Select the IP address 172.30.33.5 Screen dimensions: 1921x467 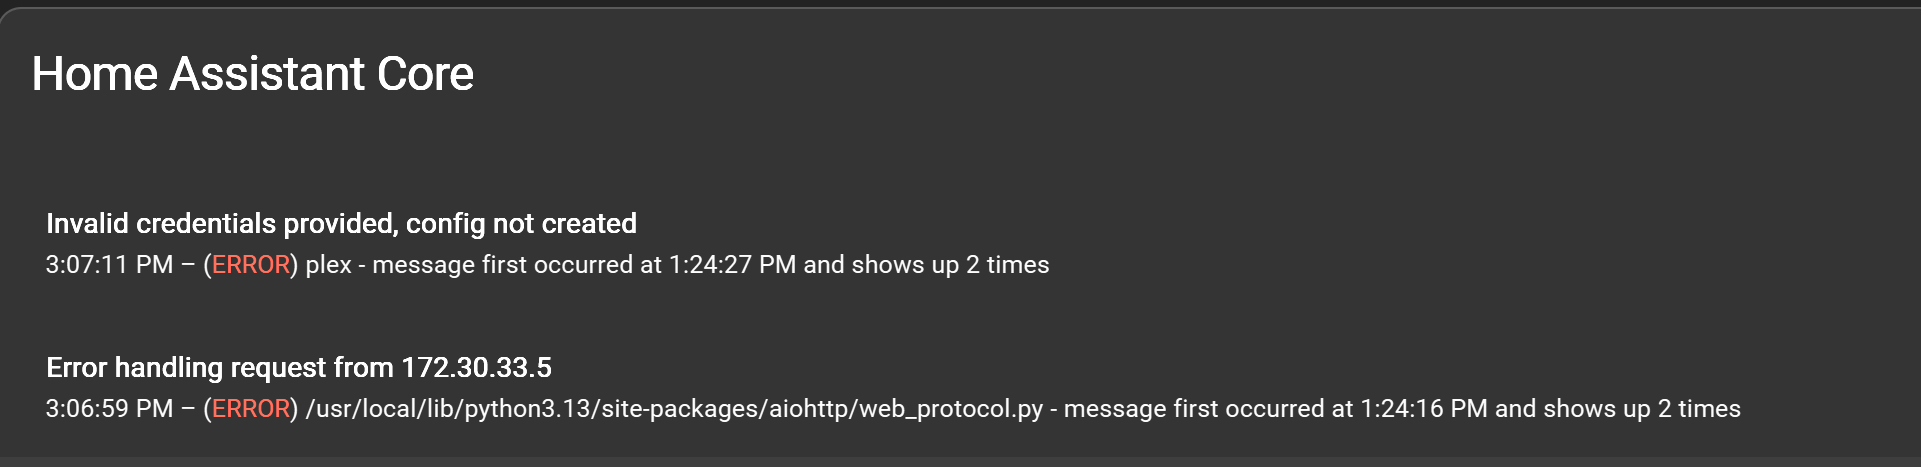point(476,367)
